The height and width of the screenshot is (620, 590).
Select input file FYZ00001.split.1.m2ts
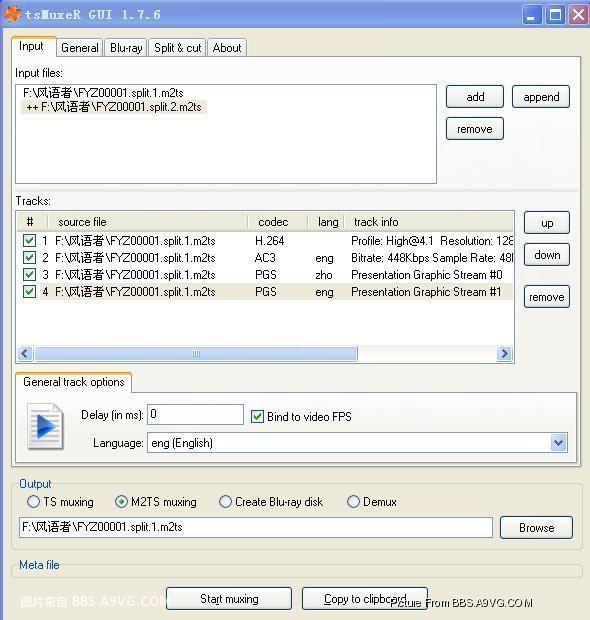coord(103,93)
